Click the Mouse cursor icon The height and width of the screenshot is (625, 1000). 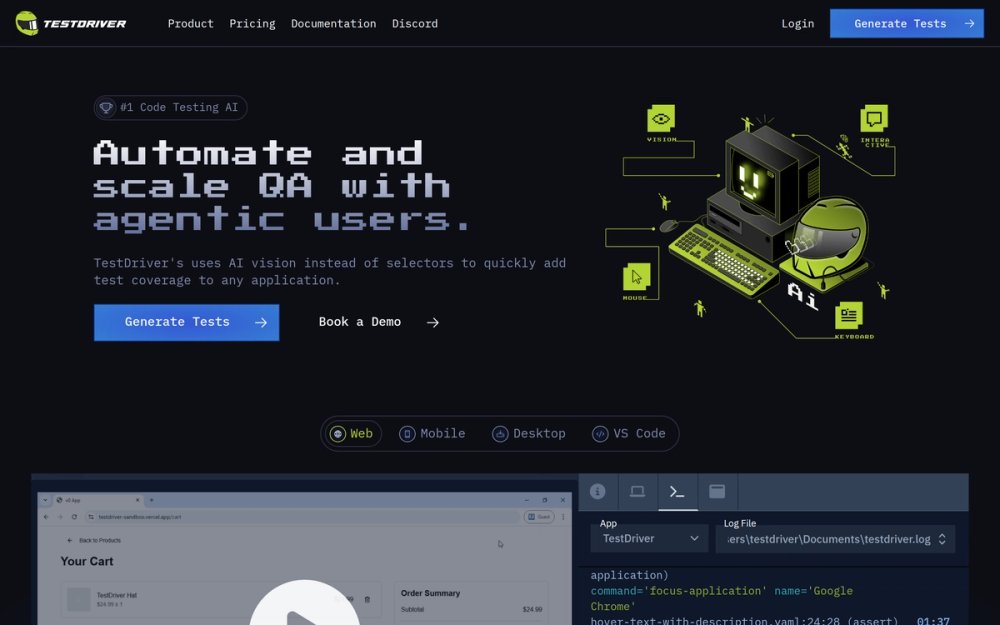click(x=636, y=277)
